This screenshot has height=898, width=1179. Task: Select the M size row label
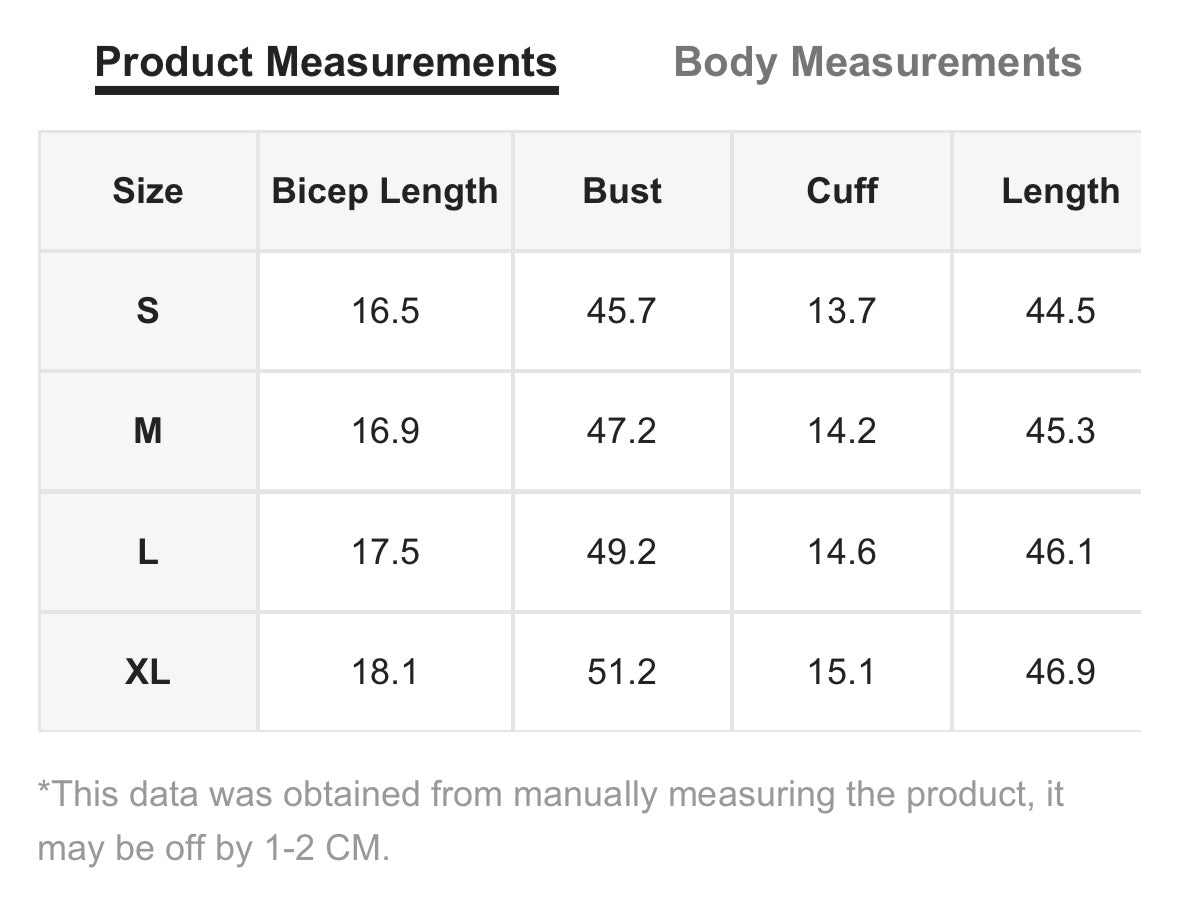pos(148,431)
